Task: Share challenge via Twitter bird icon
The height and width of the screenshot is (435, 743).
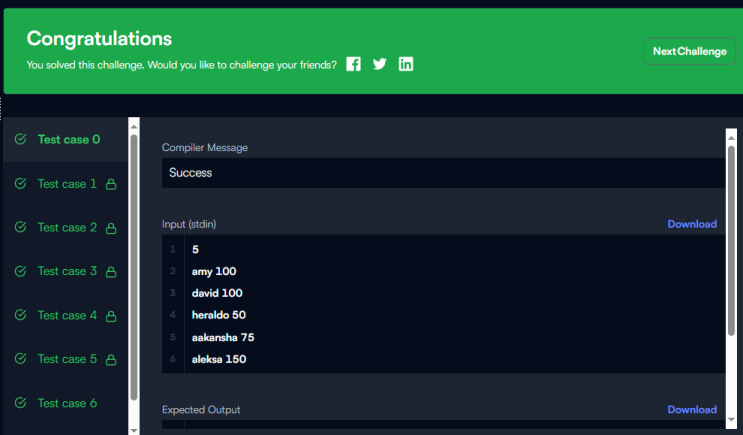Action: pos(379,64)
